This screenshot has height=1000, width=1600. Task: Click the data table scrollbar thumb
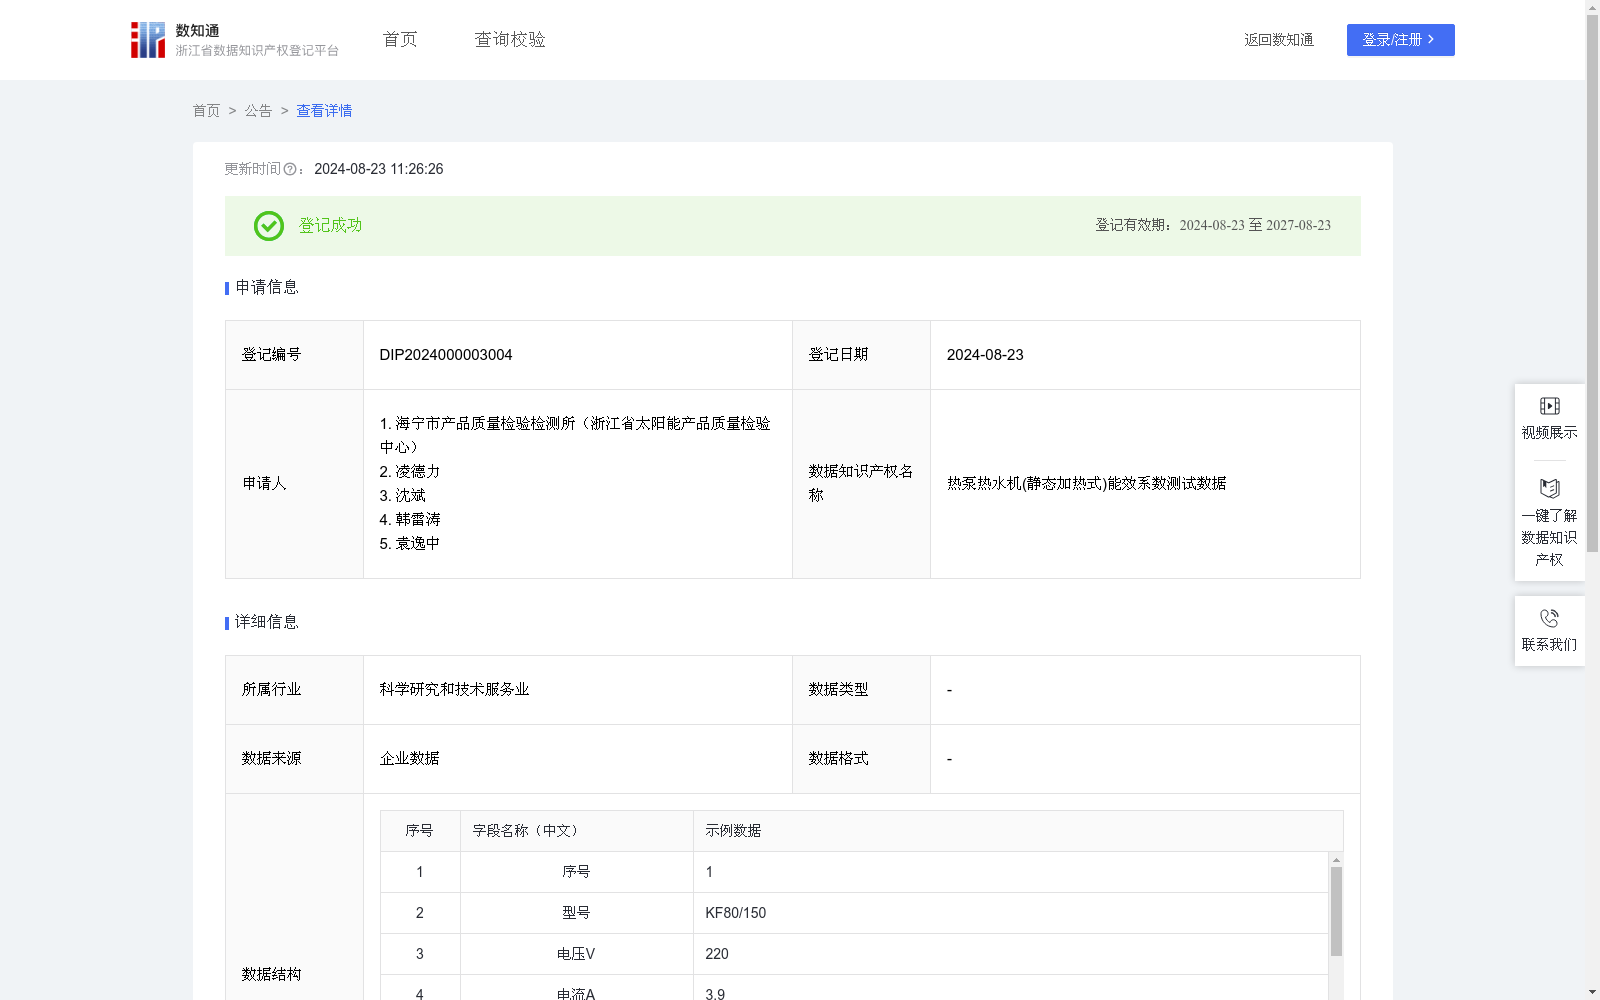pyautogui.click(x=1336, y=911)
